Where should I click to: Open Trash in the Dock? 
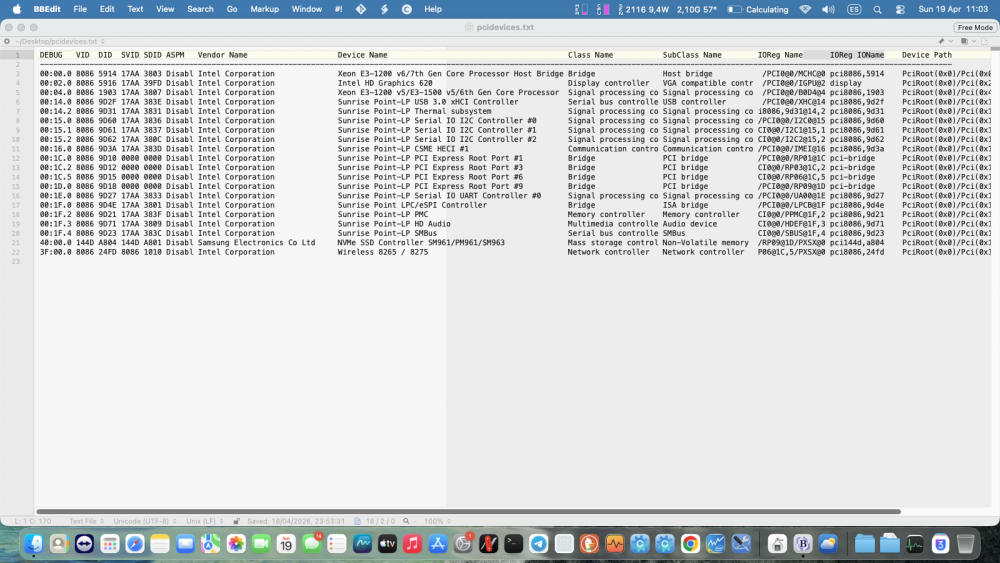tap(966, 544)
